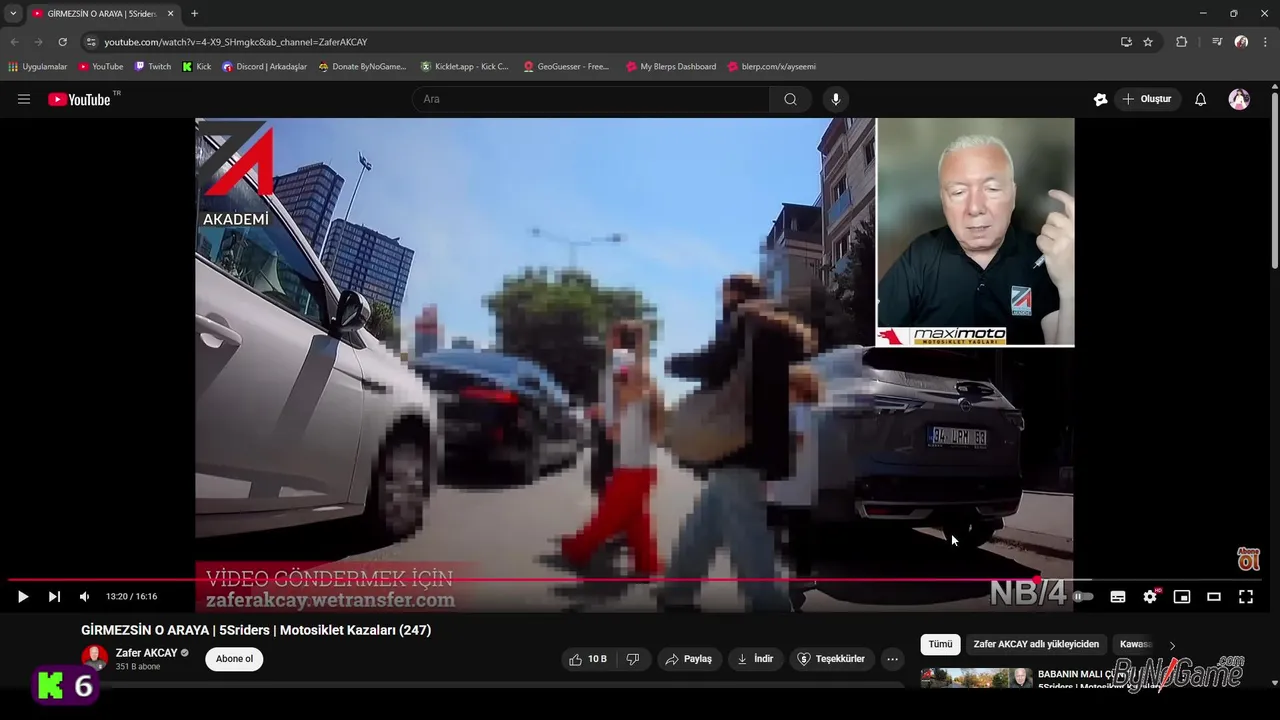Open the YouTube bookmark
The width and height of the screenshot is (1280, 720).
pyautogui.click(x=101, y=67)
